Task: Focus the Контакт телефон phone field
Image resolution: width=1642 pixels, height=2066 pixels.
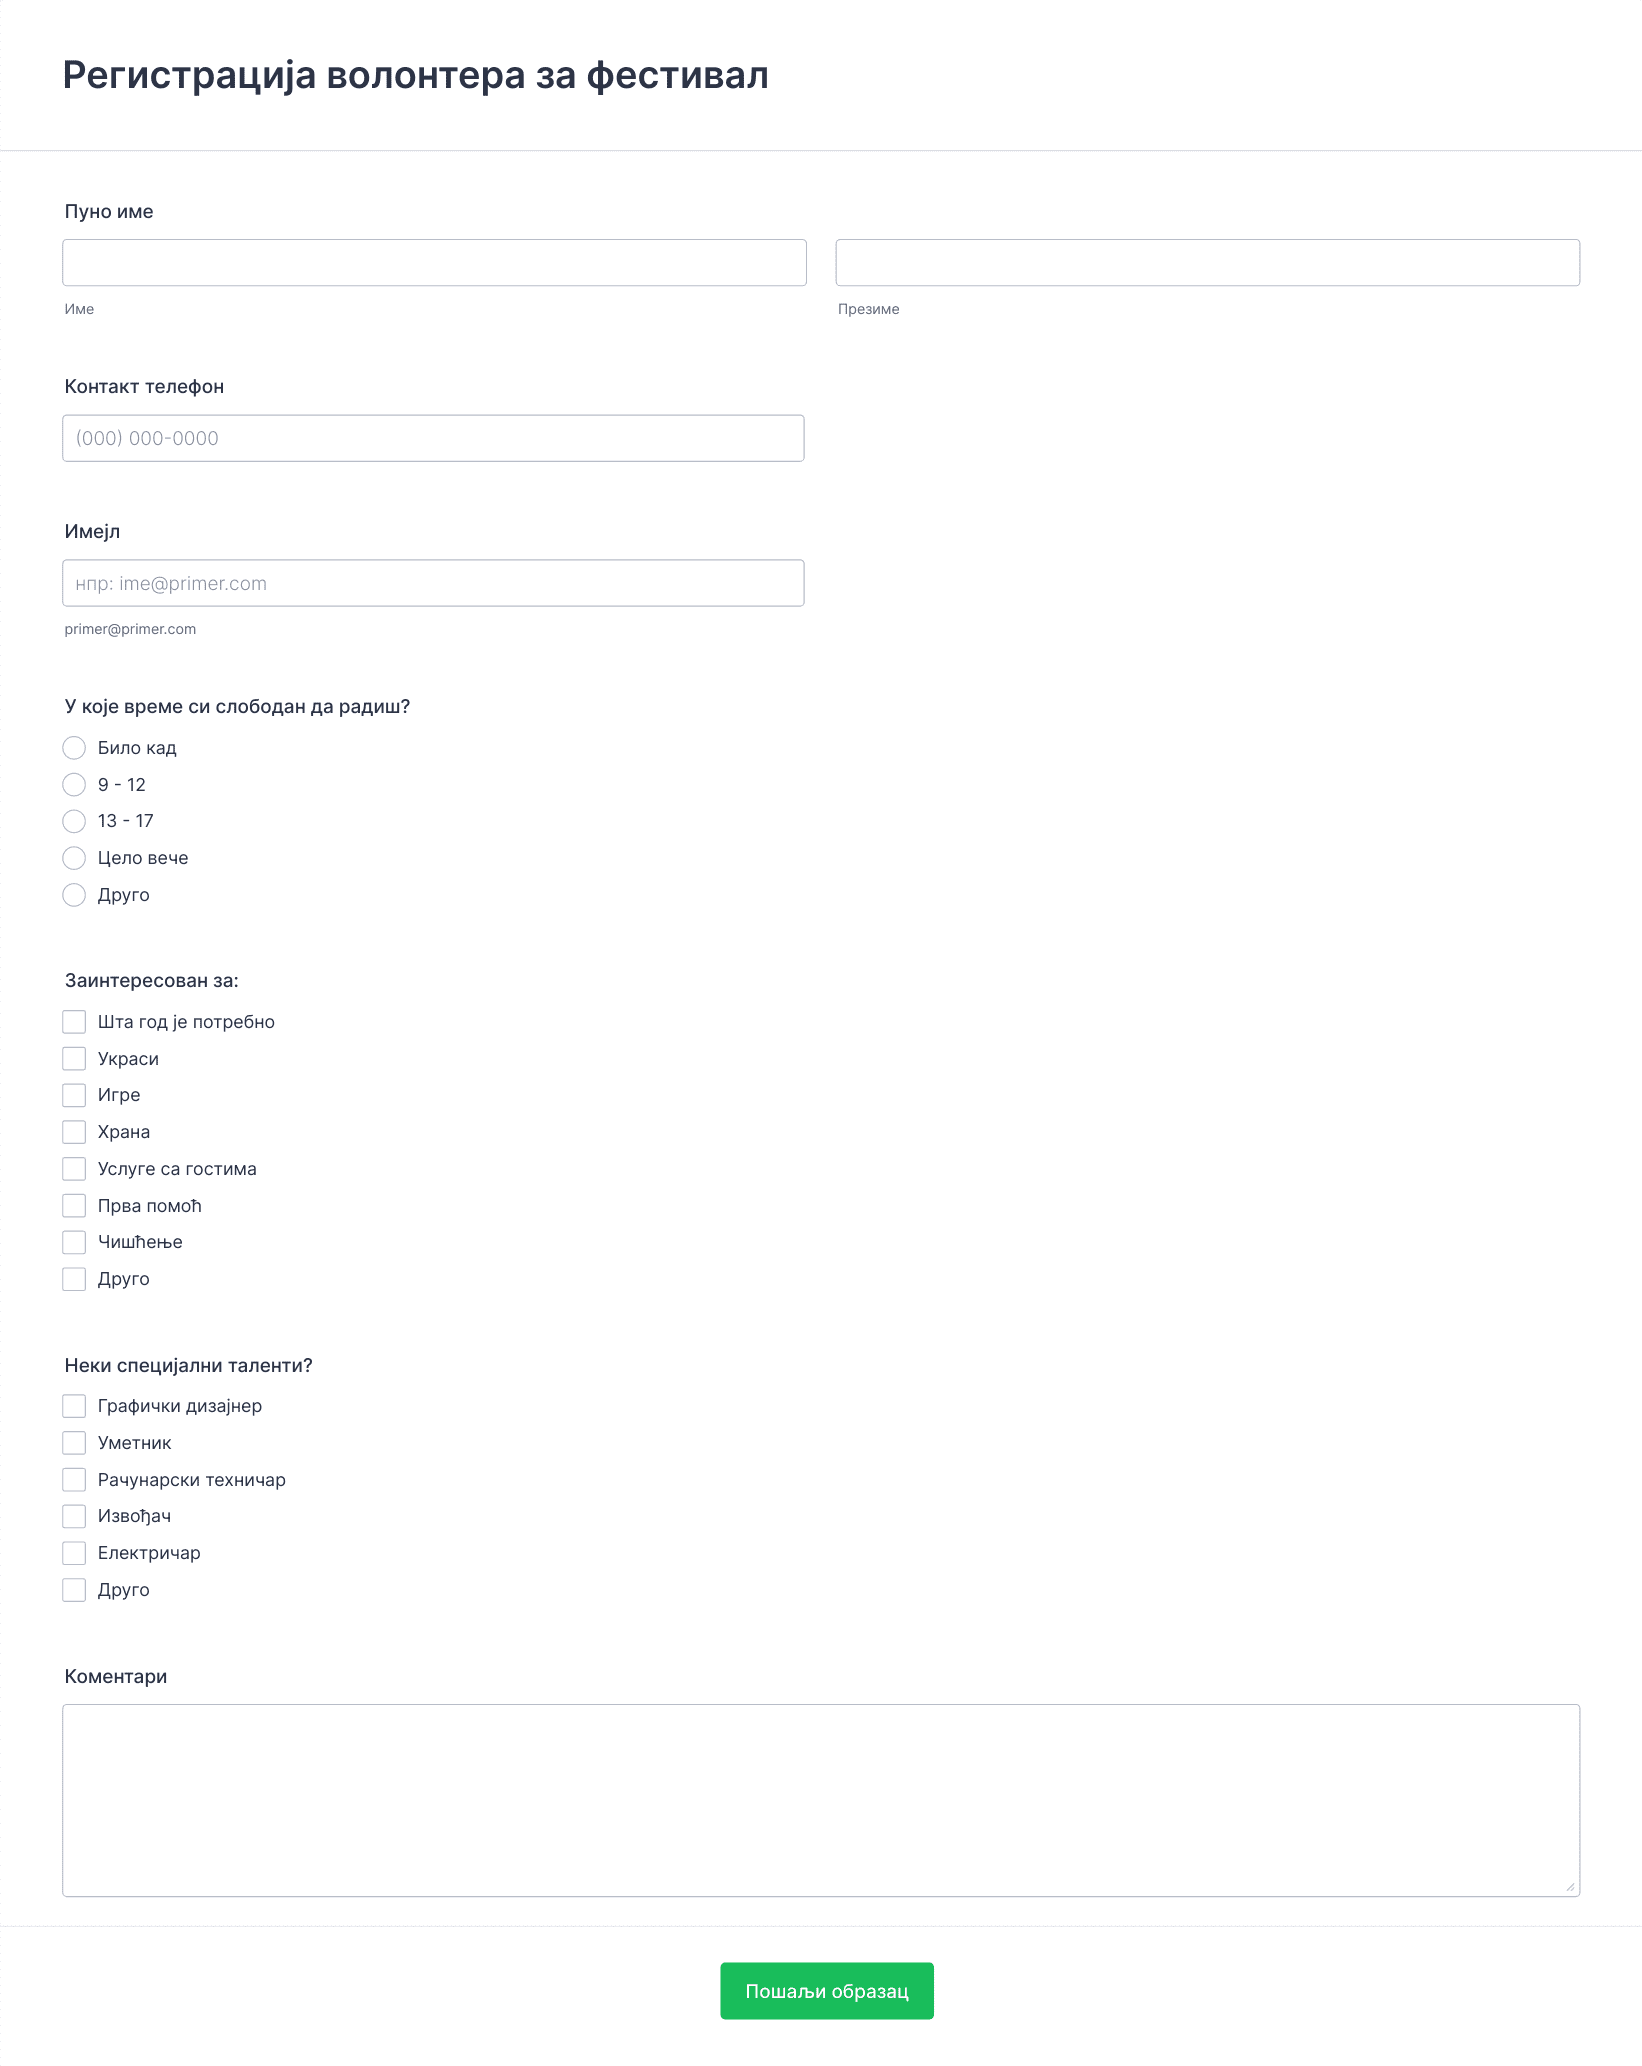Action: 433,438
